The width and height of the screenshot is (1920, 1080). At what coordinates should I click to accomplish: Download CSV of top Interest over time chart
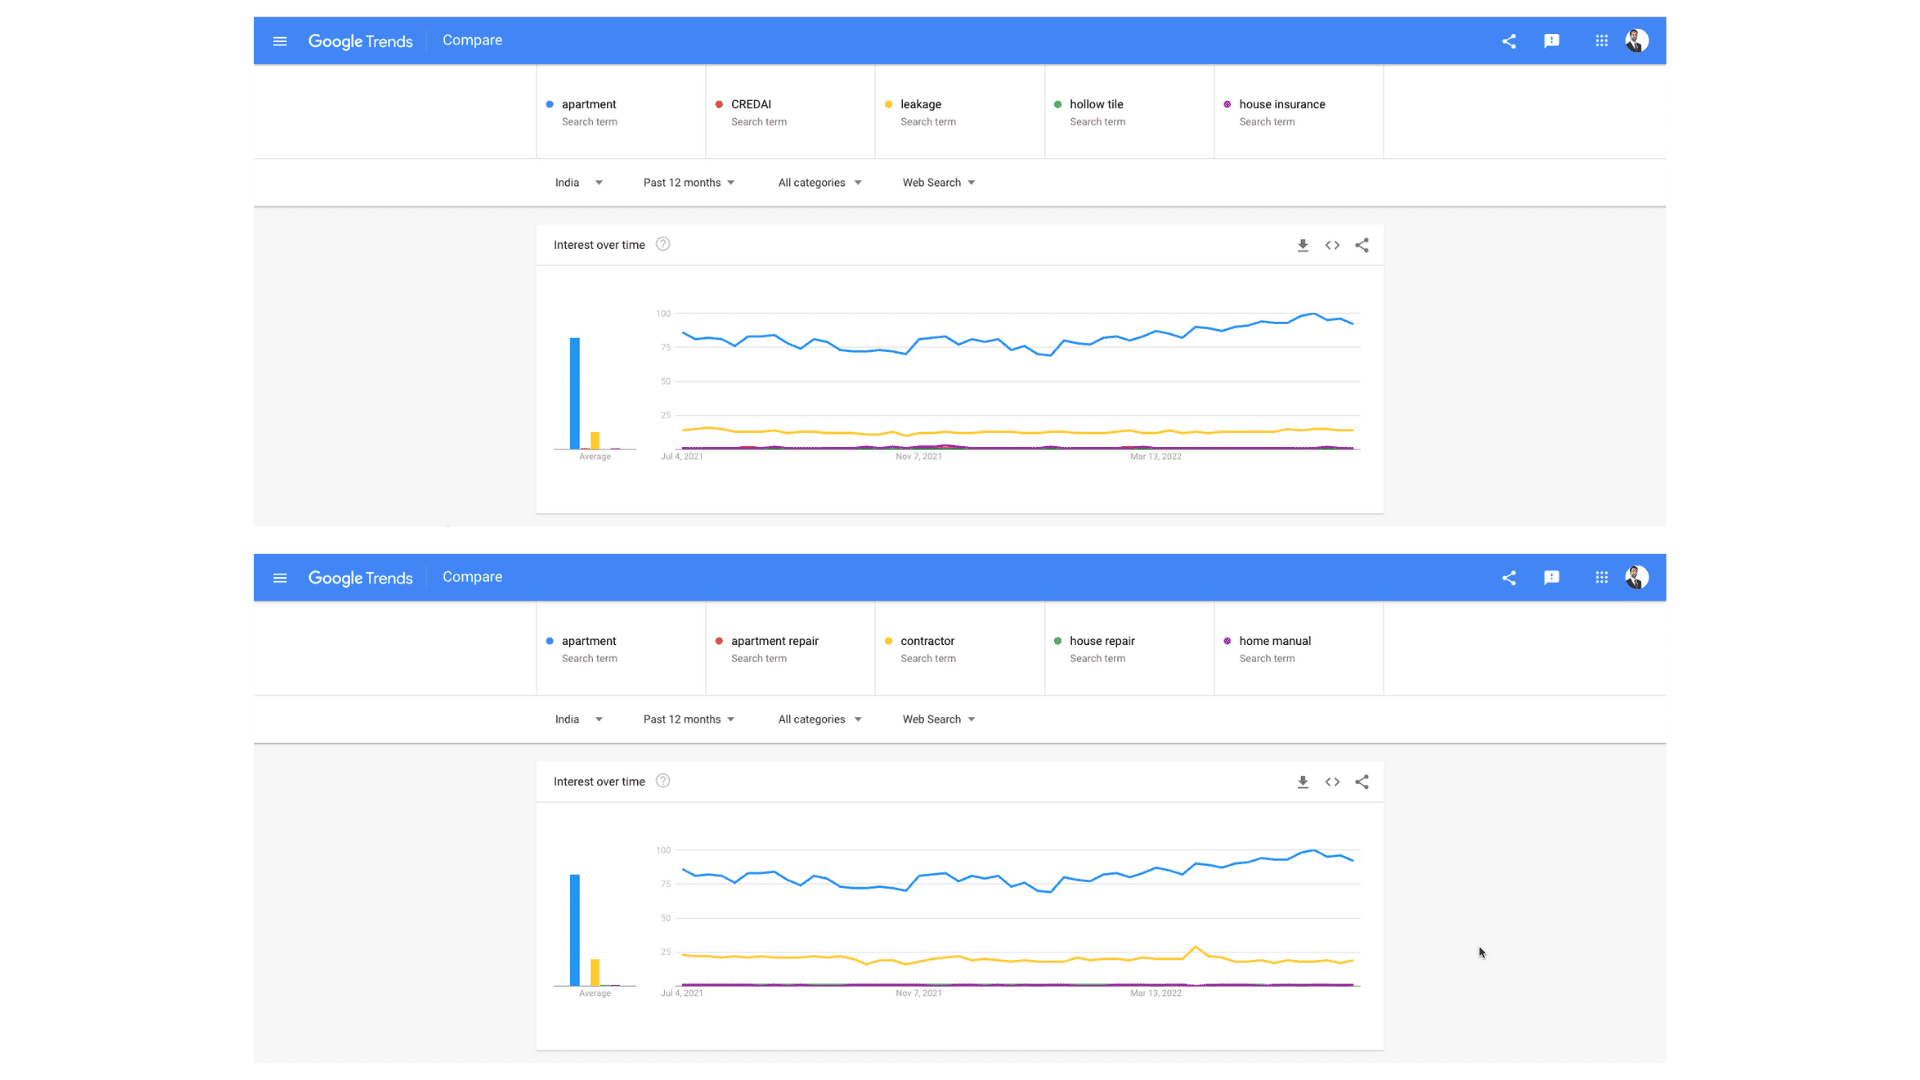(1302, 245)
